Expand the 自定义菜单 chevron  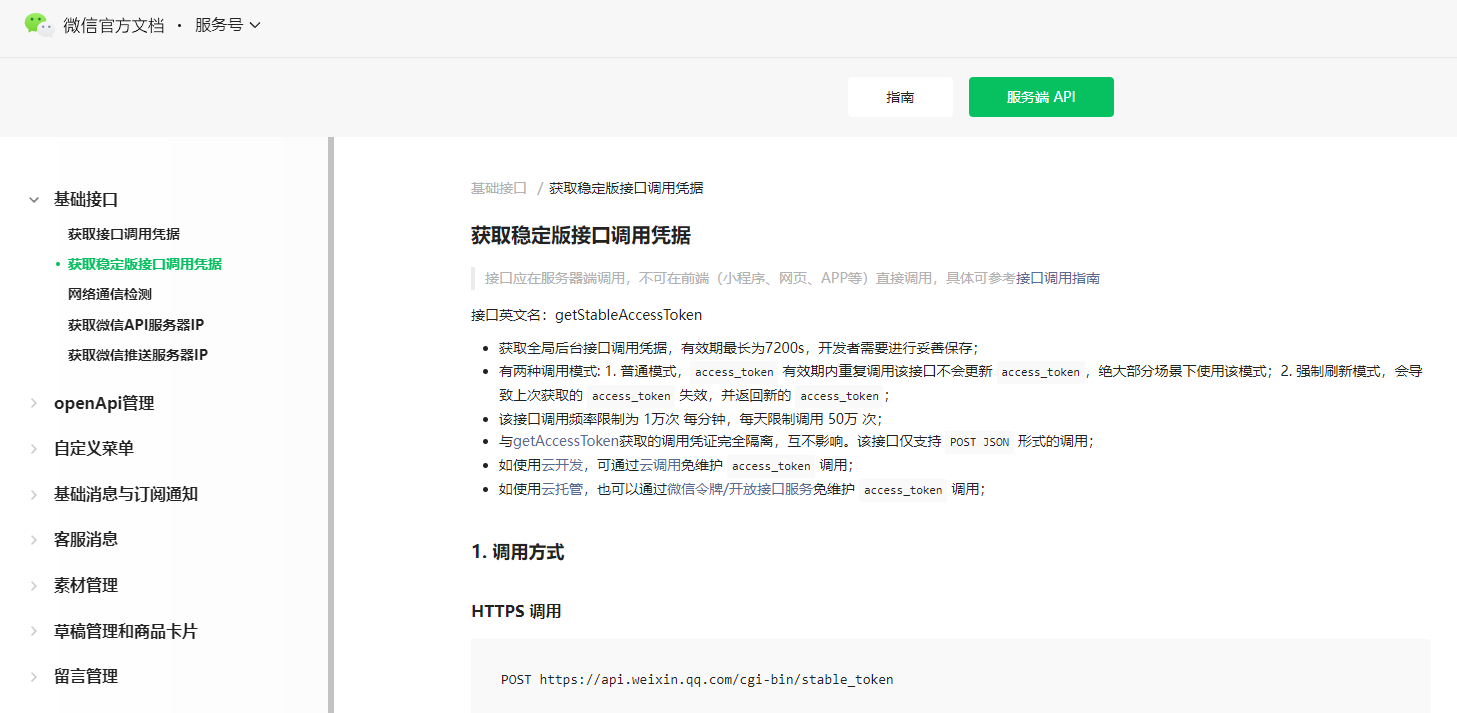pyautogui.click(x=34, y=449)
